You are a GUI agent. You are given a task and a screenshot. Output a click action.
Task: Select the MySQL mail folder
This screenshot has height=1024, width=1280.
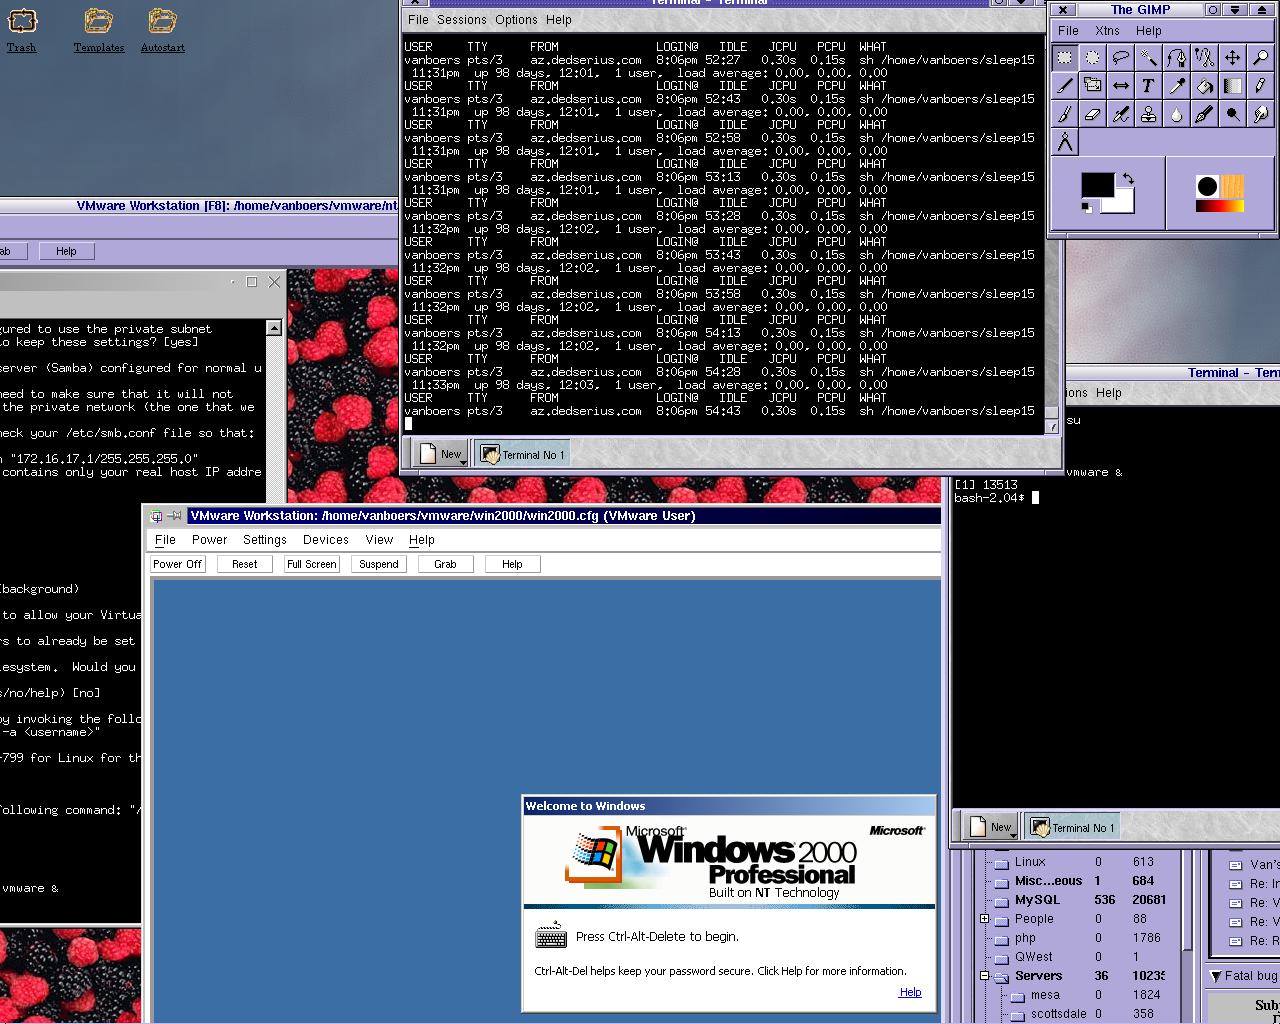[1037, 899]
